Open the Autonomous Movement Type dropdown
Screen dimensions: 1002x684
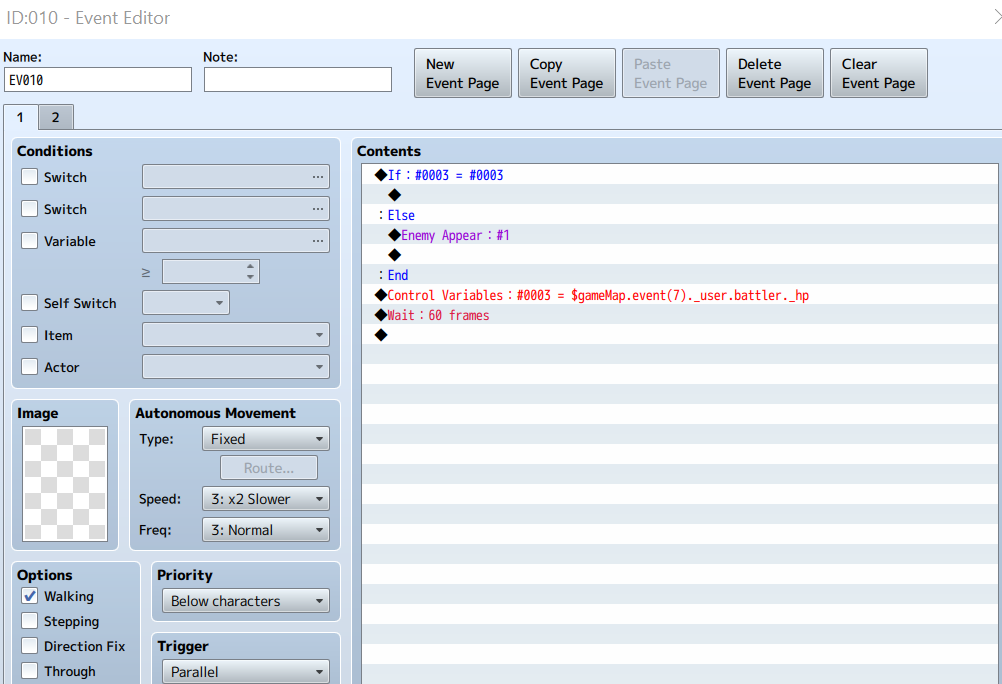[266, 439]
